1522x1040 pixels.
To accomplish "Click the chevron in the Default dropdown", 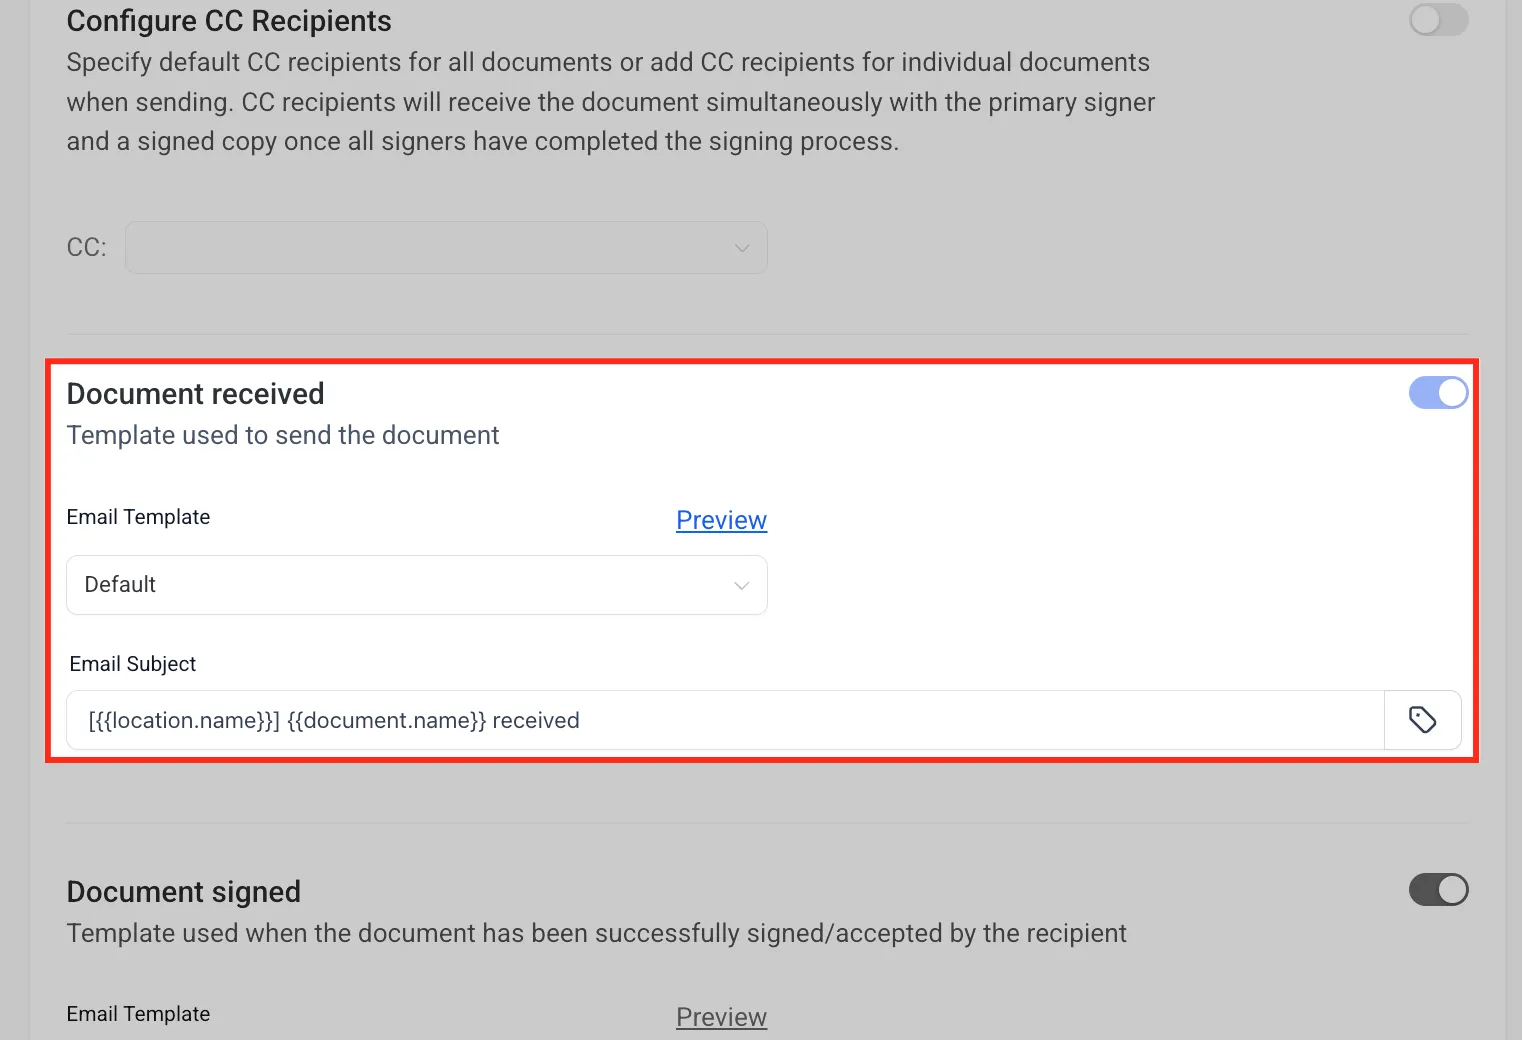I will click(741, 585).
